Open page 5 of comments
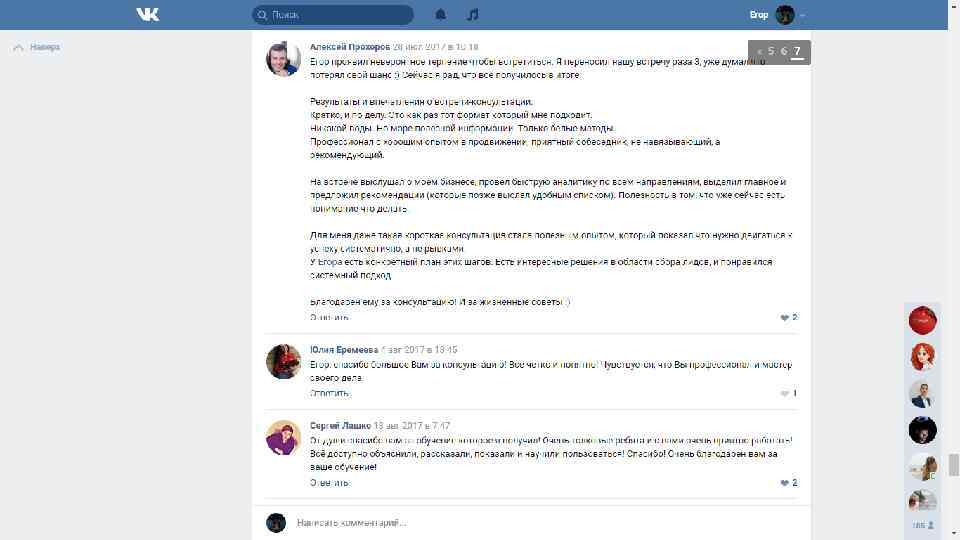Image resolution: width=960 pixels, height=540 pixels. click(771, 51)
